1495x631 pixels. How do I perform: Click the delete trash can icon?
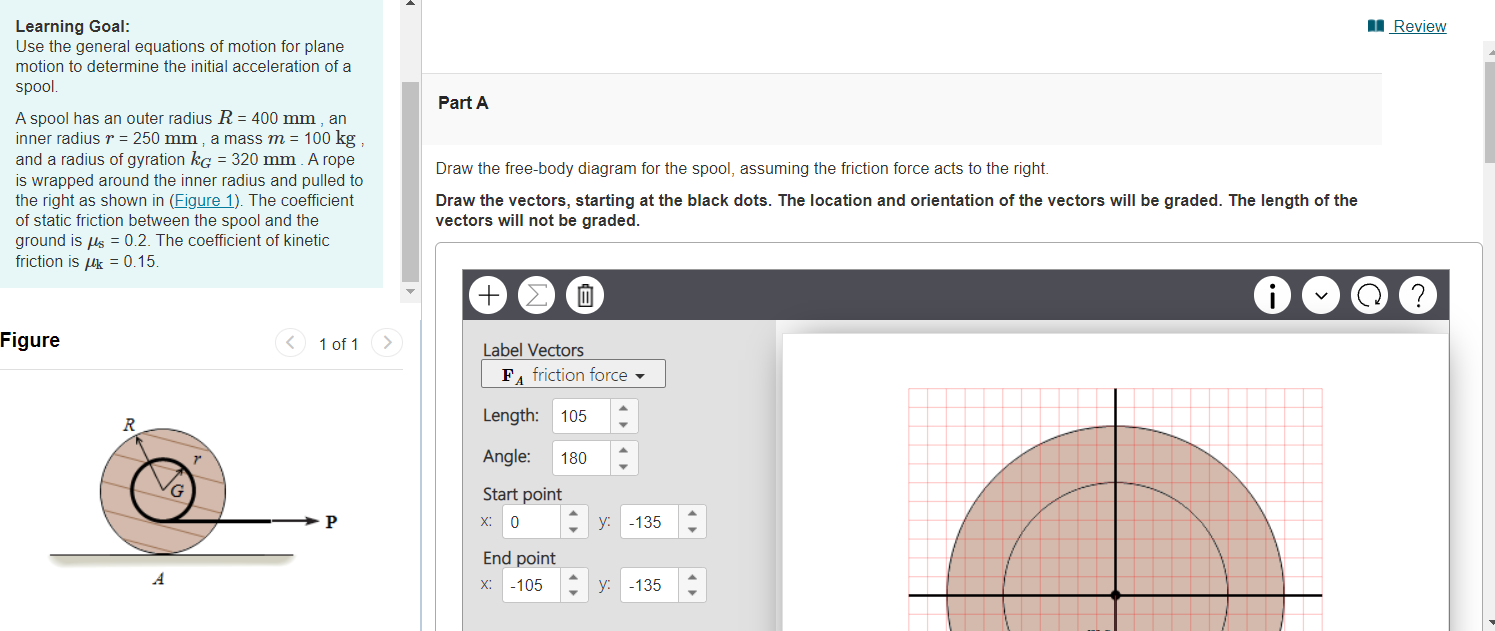(x=586, y=295)
